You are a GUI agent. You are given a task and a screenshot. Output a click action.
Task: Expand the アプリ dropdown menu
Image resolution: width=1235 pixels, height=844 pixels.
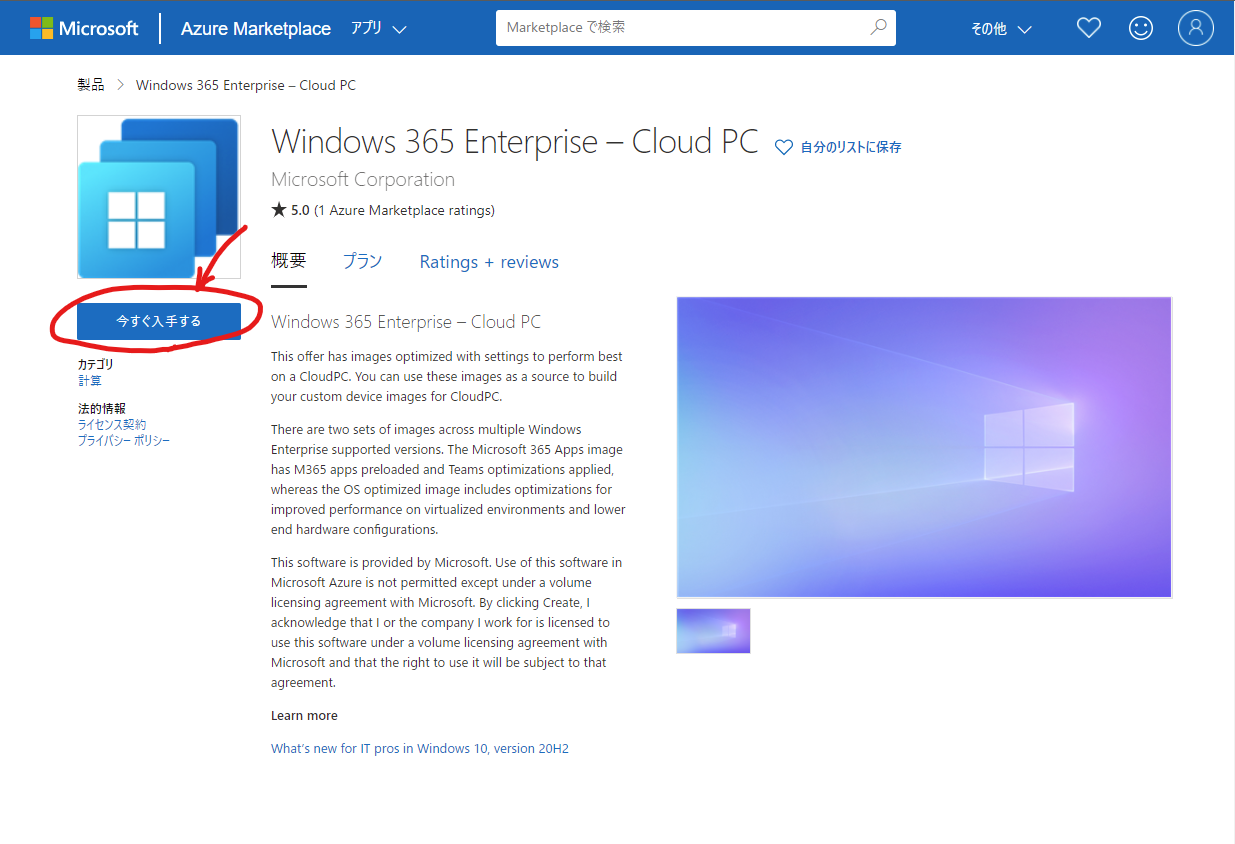click(378, 28)
